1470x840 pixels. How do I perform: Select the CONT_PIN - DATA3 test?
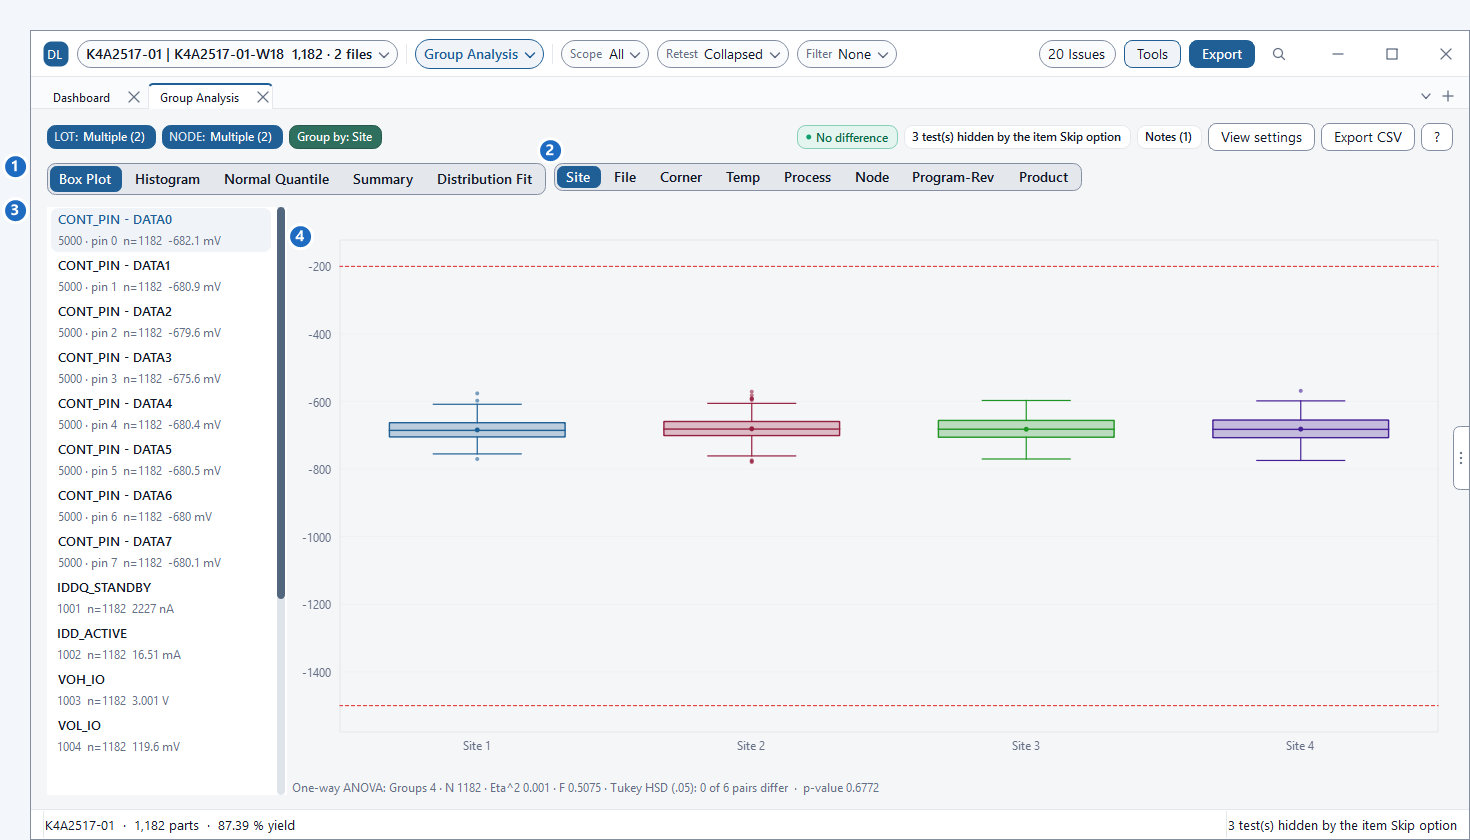160,368
